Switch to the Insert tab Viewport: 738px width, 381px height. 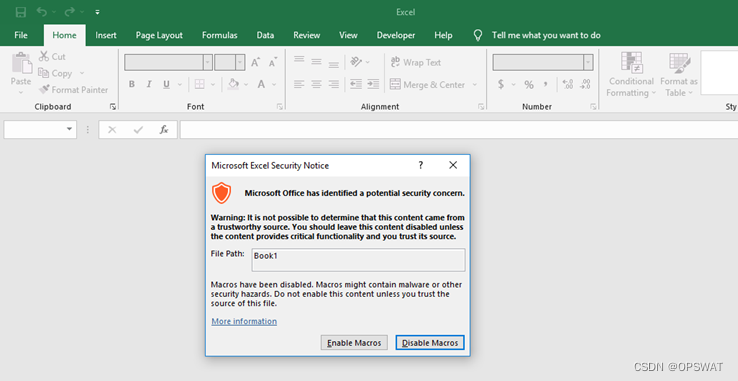click(106, 35)
